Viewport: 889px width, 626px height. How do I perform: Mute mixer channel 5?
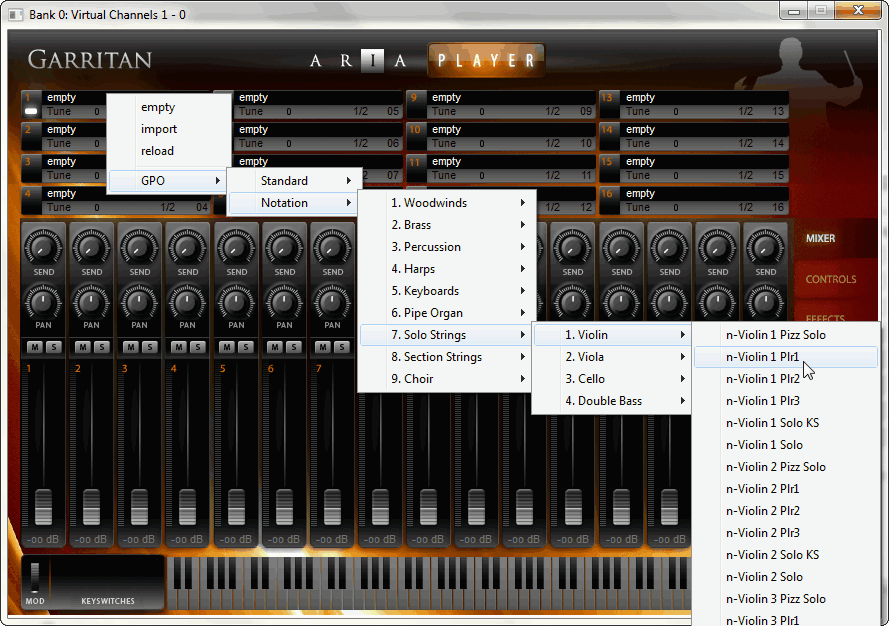click(x=227, y=347)
